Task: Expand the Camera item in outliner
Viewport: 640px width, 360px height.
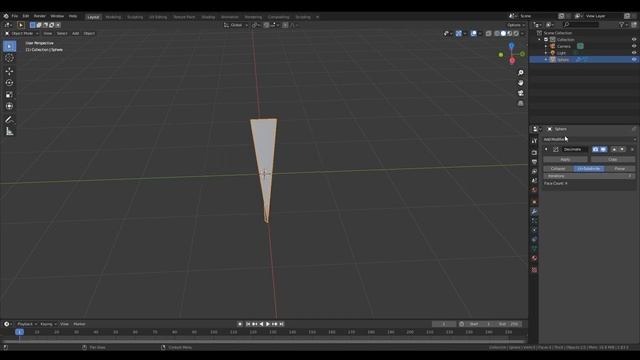Action: click(546, 47)
